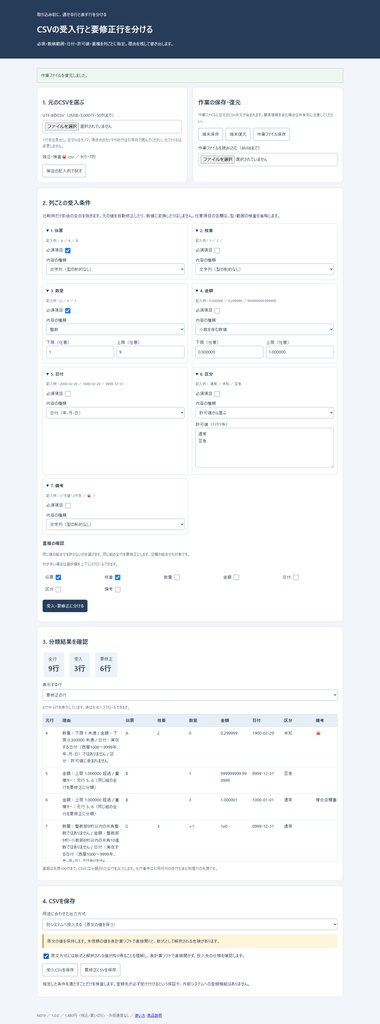Viewport: 380px width, 1024px height.
Task: Click the file chooser under 元のCSVを選ぶ
Action: coord(112,126)
